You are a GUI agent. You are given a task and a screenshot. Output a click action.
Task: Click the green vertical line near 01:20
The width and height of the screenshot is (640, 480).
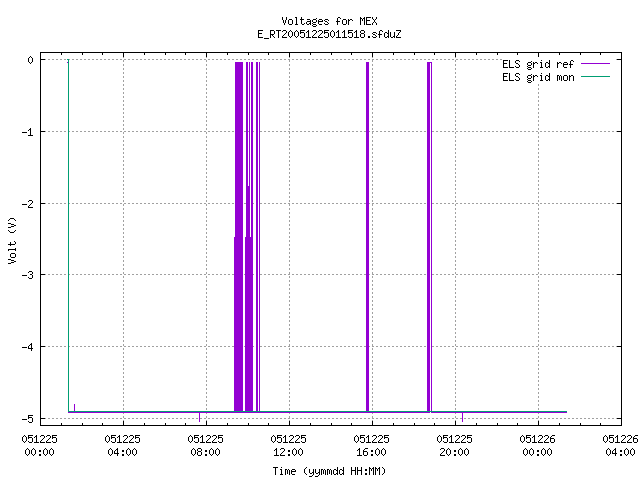tap(68, 237)
